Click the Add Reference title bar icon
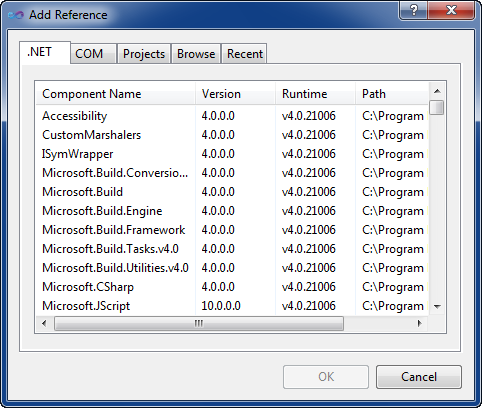 click(16, 15)
